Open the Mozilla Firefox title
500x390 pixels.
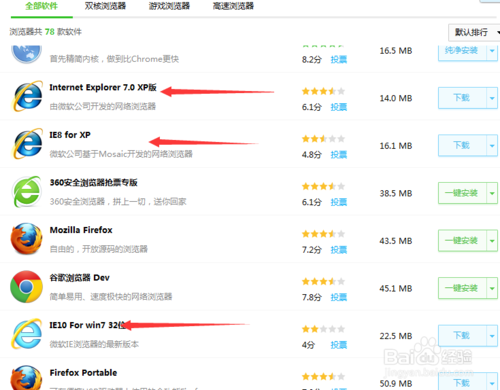click(81, 230)
